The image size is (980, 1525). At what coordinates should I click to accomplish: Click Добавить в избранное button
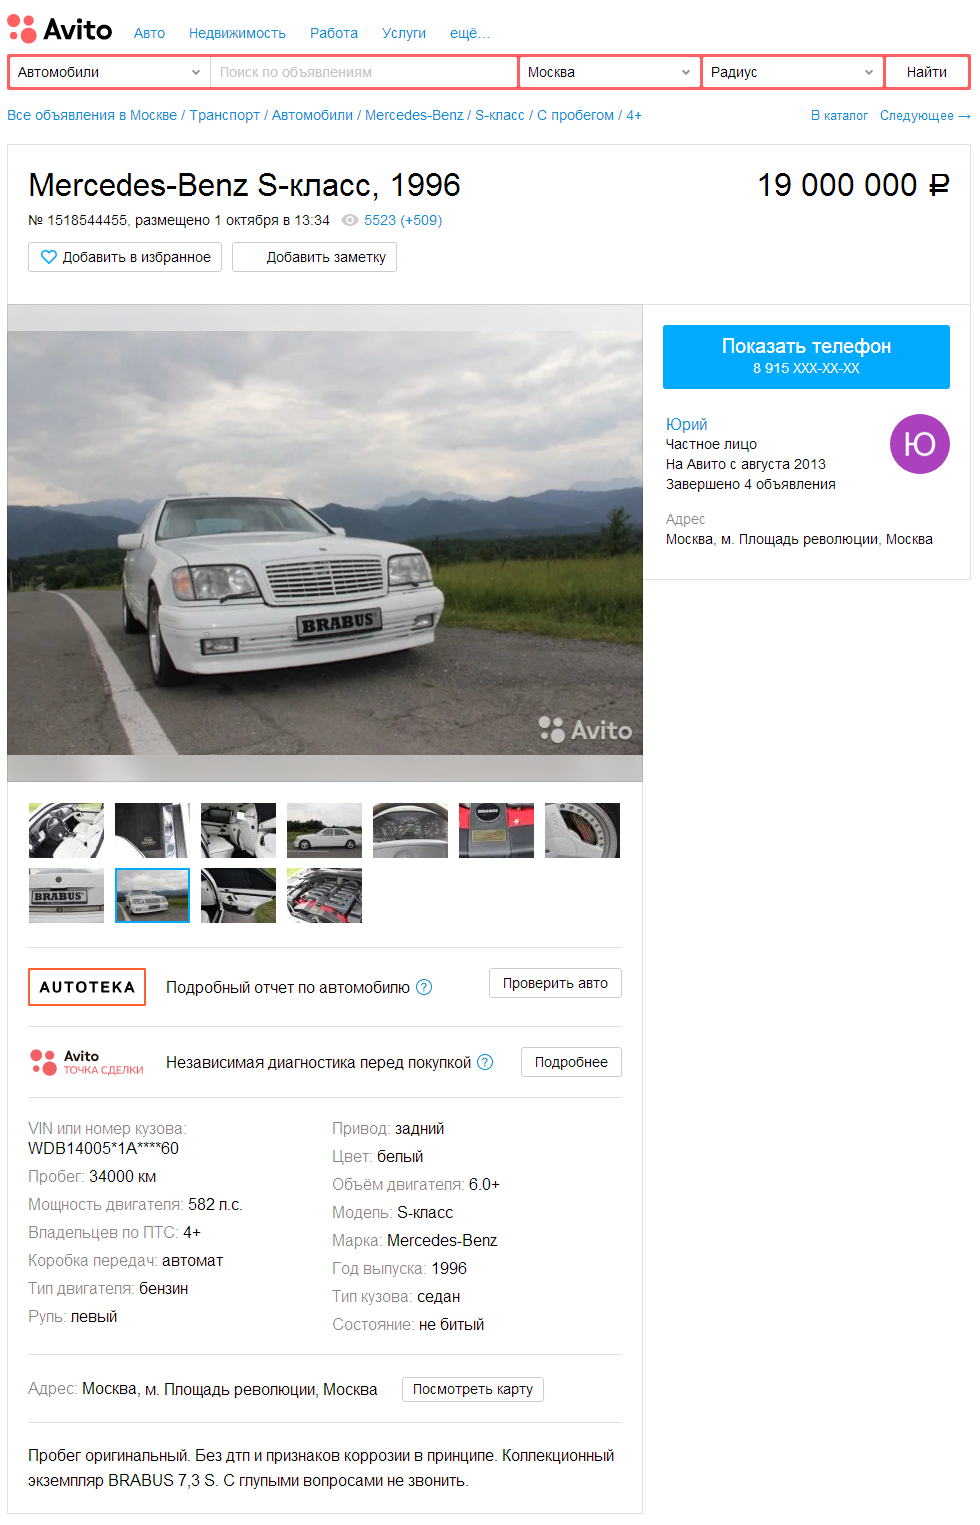pyautogui.click(x=125, y=257)
